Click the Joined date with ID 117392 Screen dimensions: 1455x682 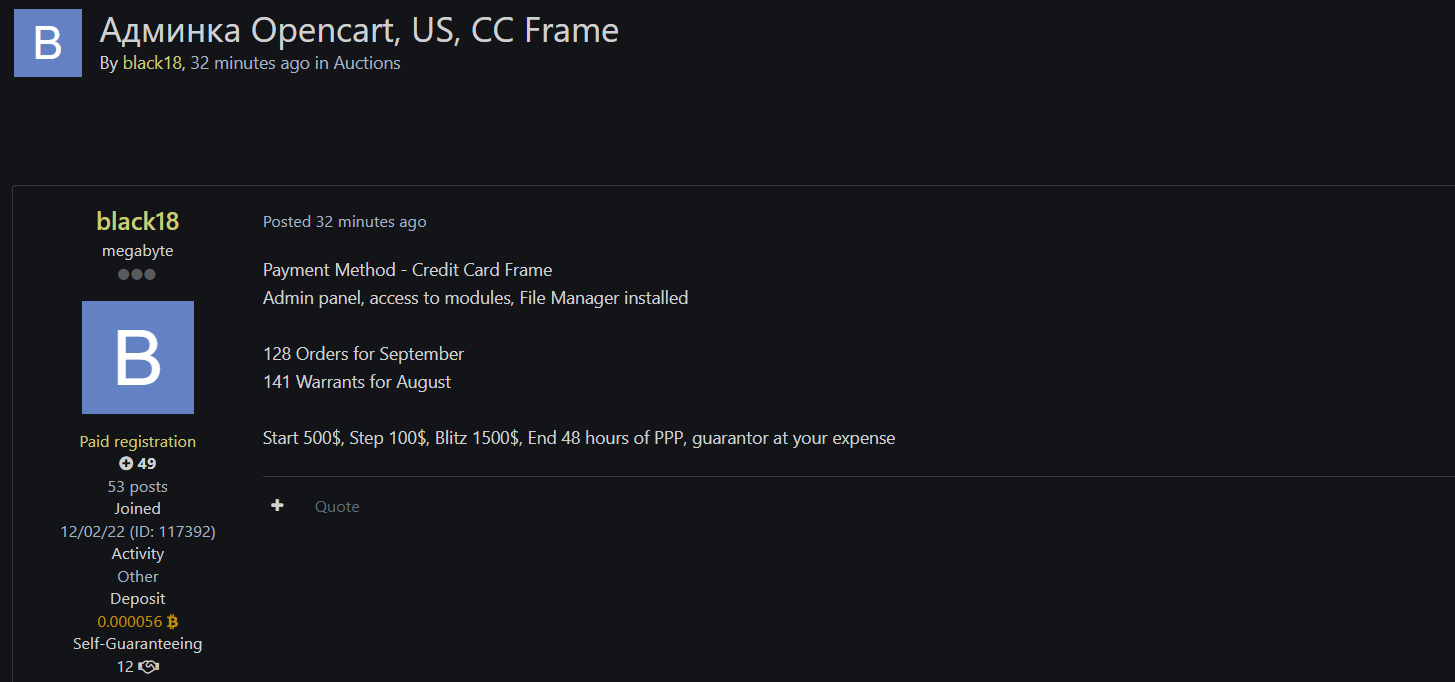tap(138, 532)
